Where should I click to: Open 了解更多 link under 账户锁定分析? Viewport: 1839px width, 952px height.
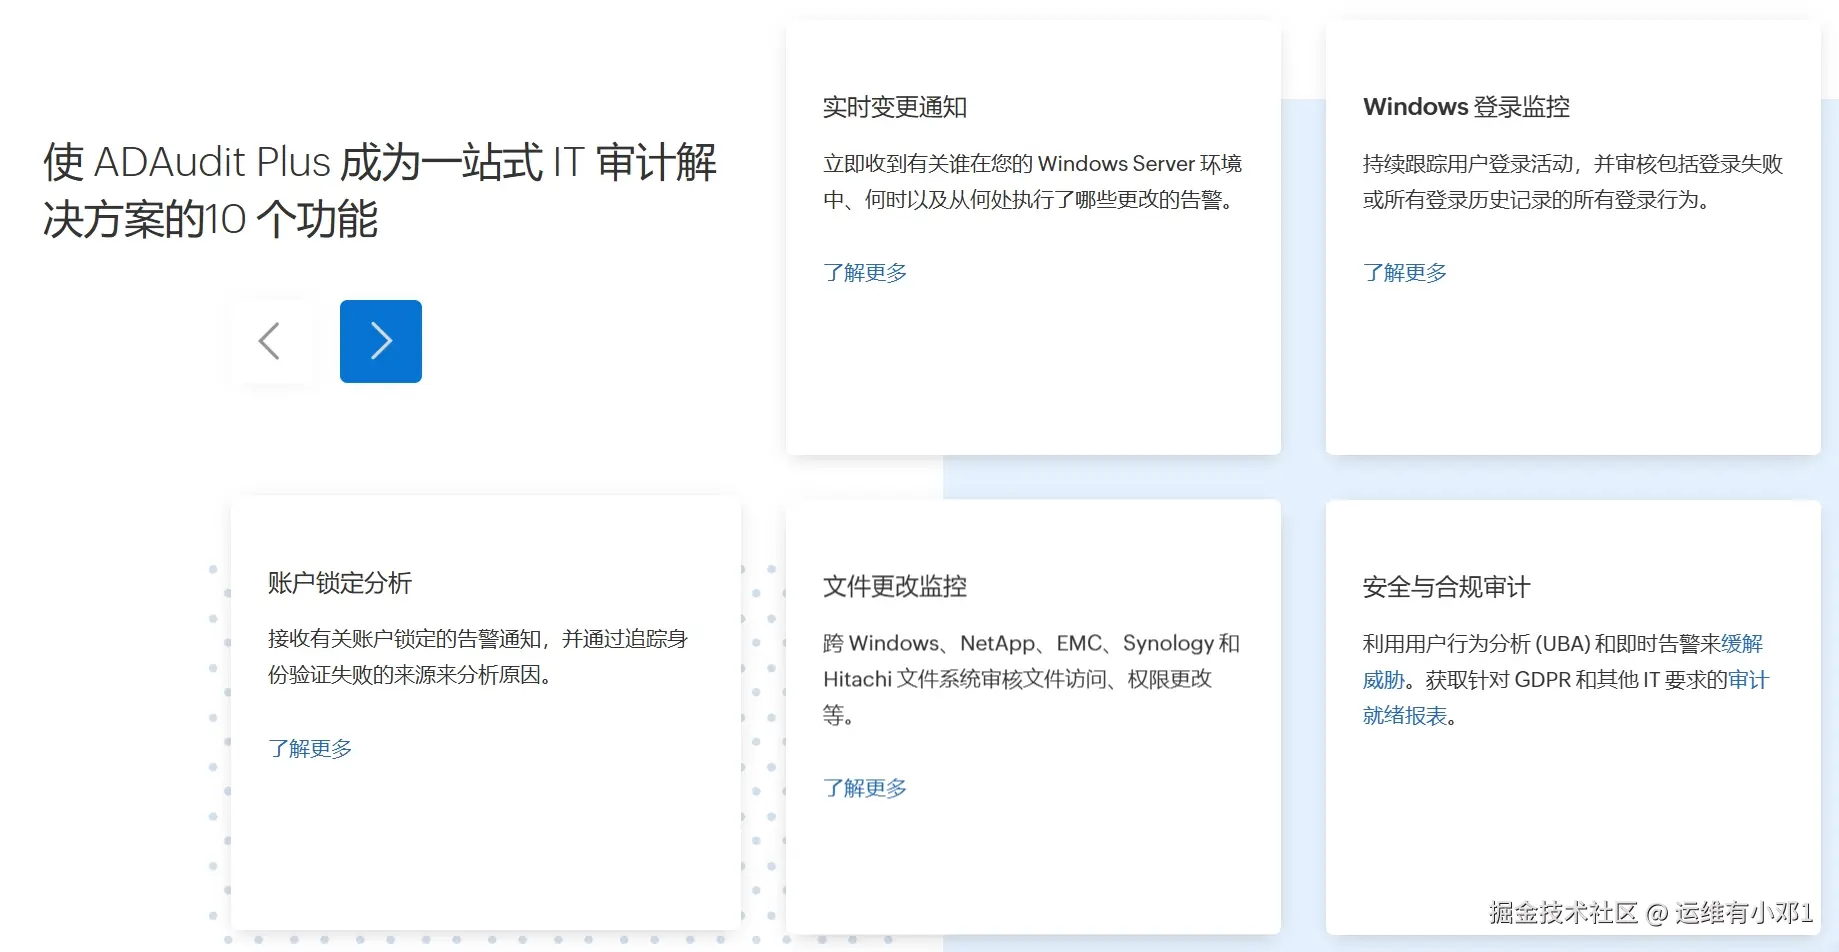tap(310, 749)
